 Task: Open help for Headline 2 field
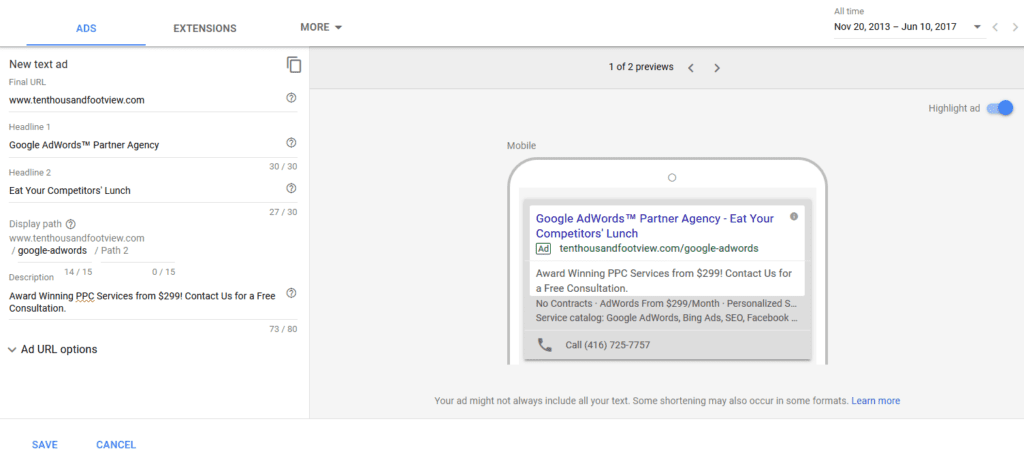tap(291, 188)
